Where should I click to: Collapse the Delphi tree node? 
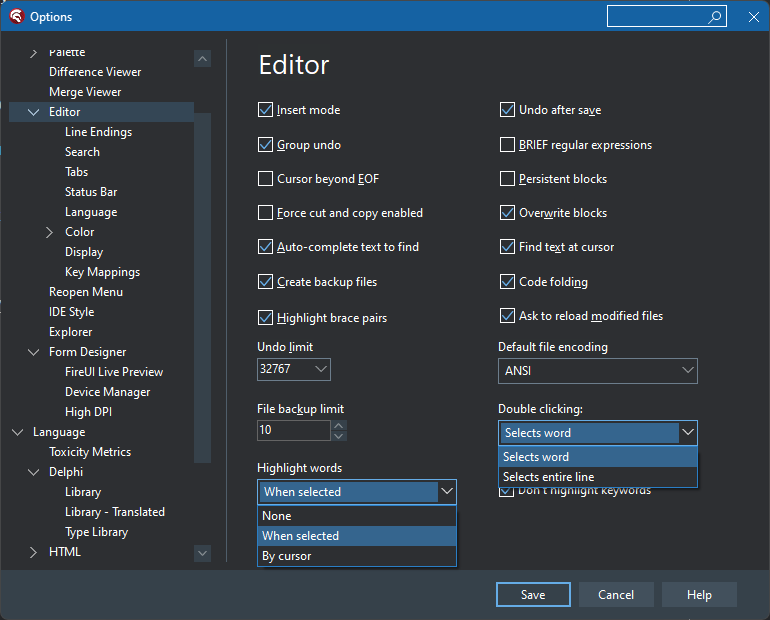[33, 472]
